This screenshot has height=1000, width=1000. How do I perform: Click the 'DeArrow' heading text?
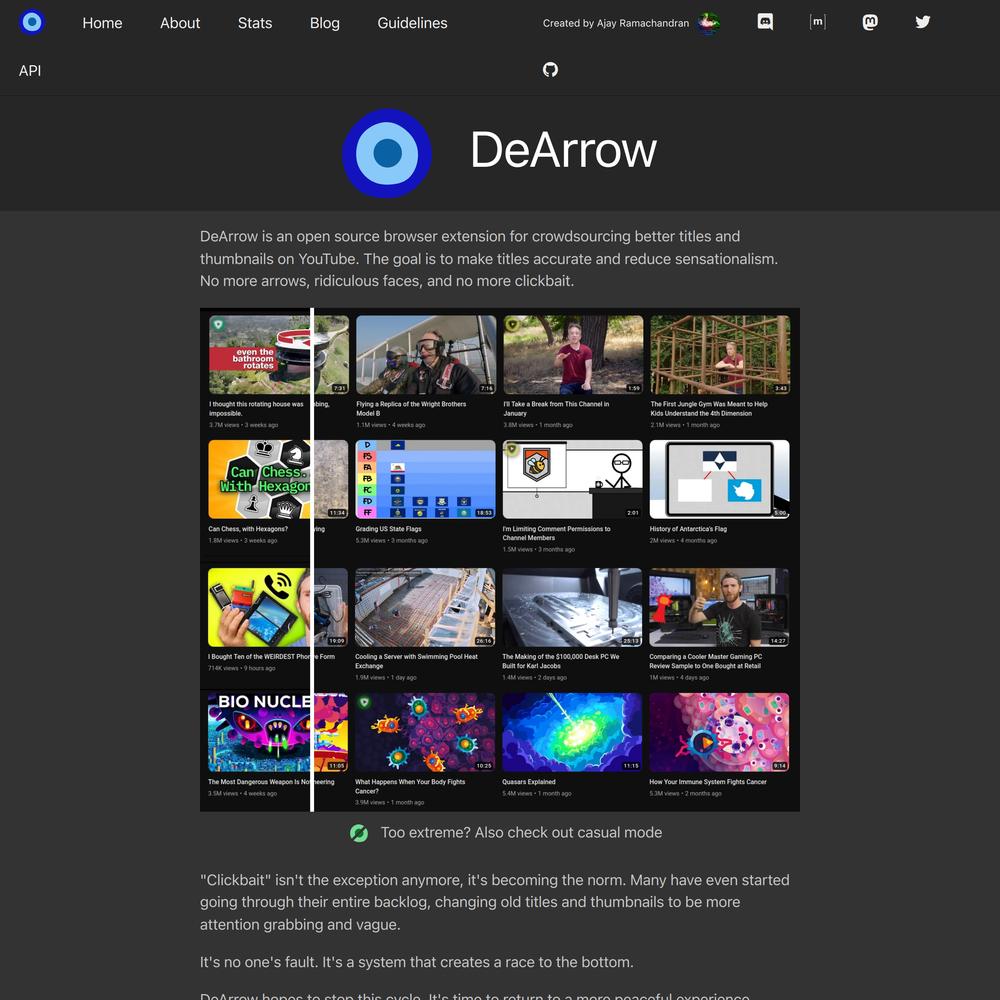click(x=563, y=151)
